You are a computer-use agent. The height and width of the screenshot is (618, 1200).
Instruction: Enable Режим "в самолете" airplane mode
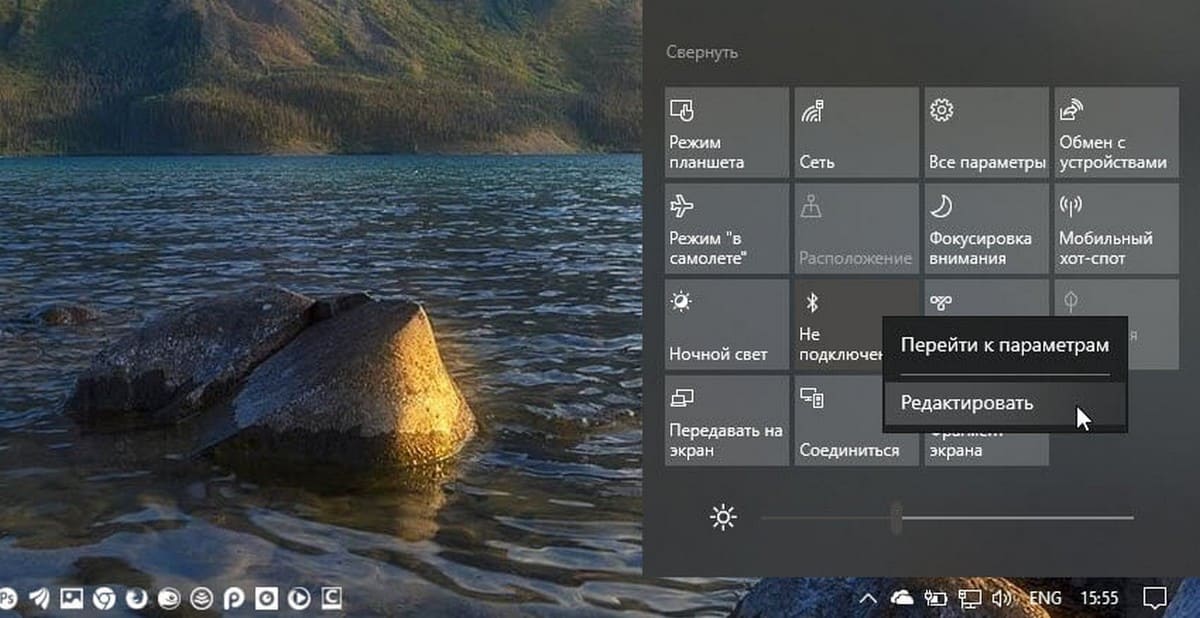coord(726,229)
